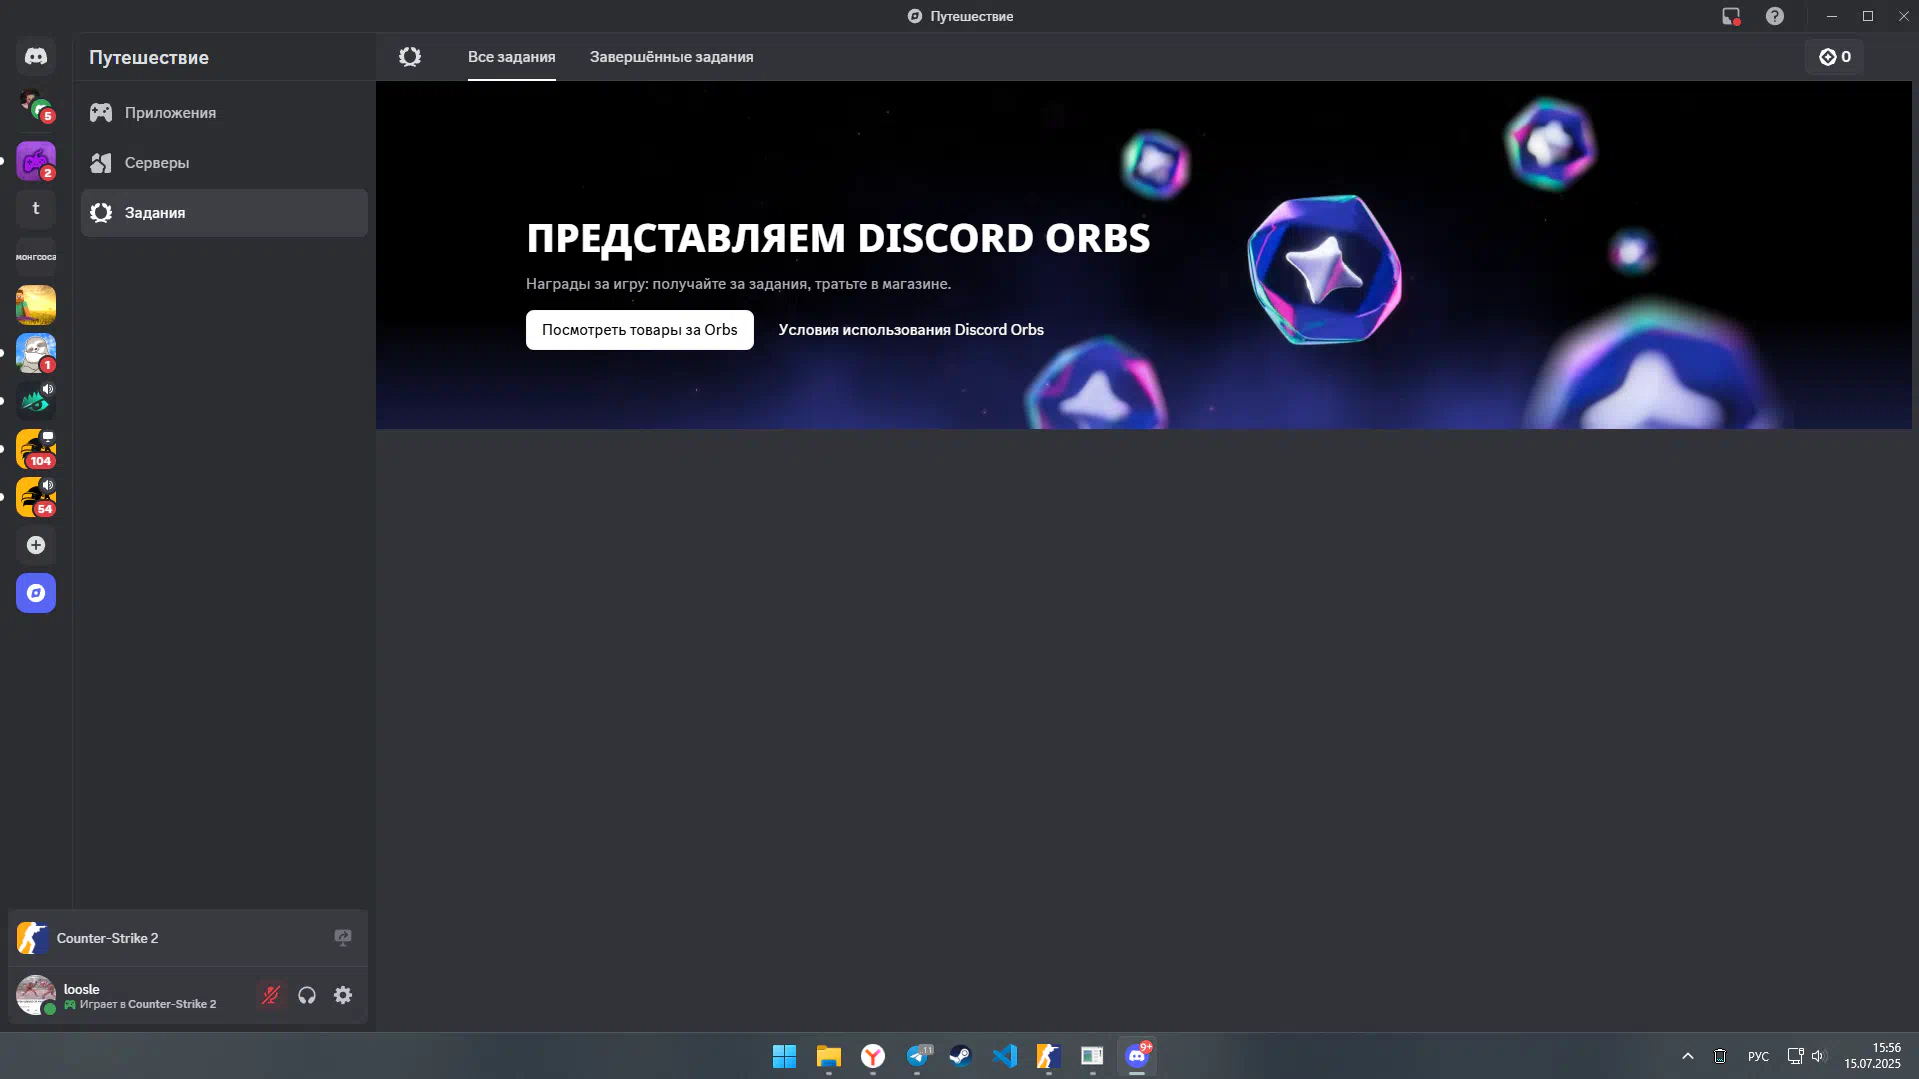
Task: Open the loosle user profile avatar
Action: (x=36, y=995)
